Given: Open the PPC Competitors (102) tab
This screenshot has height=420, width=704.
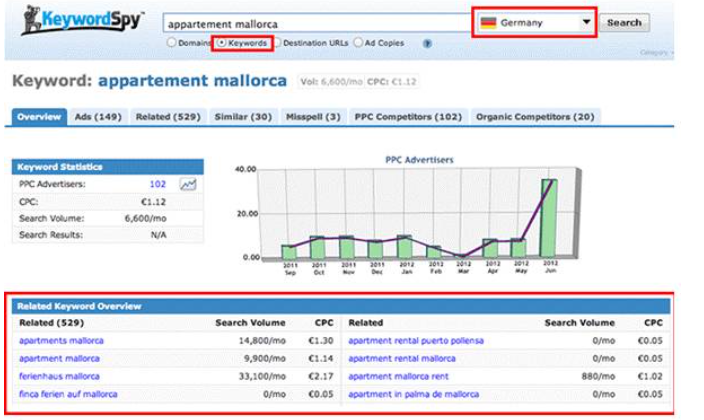Looking at the screenshot, I should click(x=408, y=117).
